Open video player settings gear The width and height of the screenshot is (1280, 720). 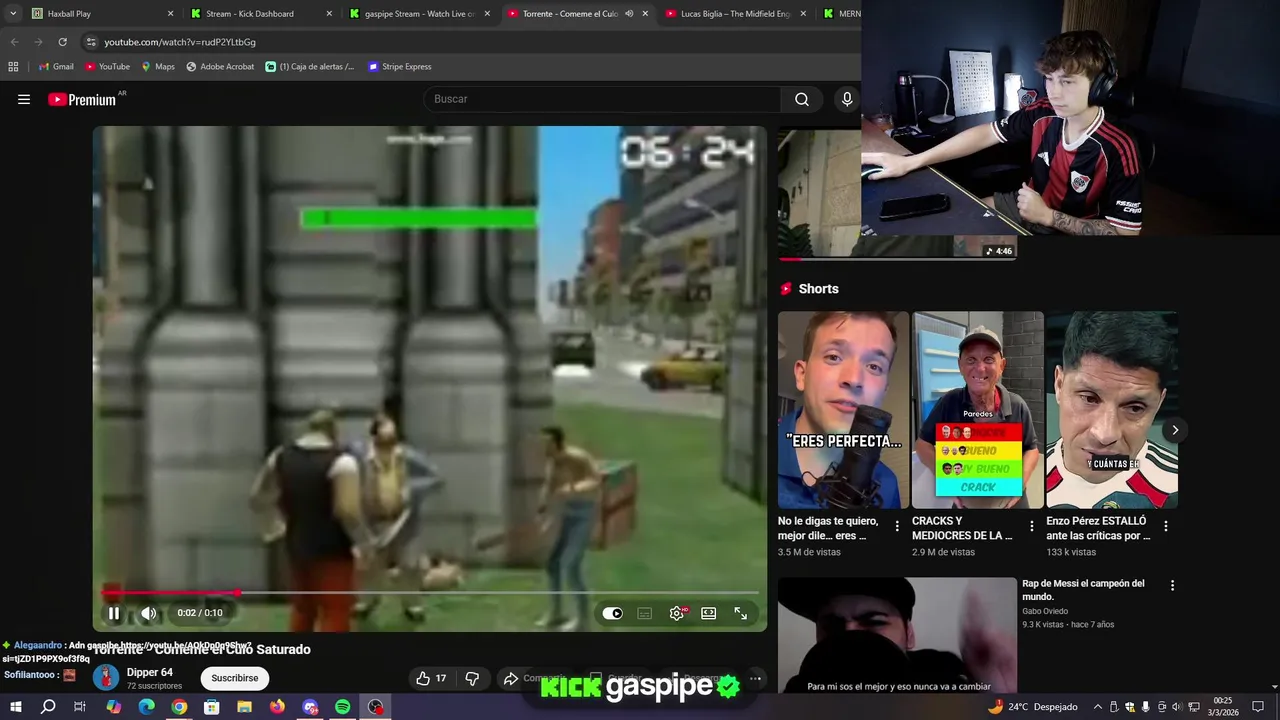(677, 613)
